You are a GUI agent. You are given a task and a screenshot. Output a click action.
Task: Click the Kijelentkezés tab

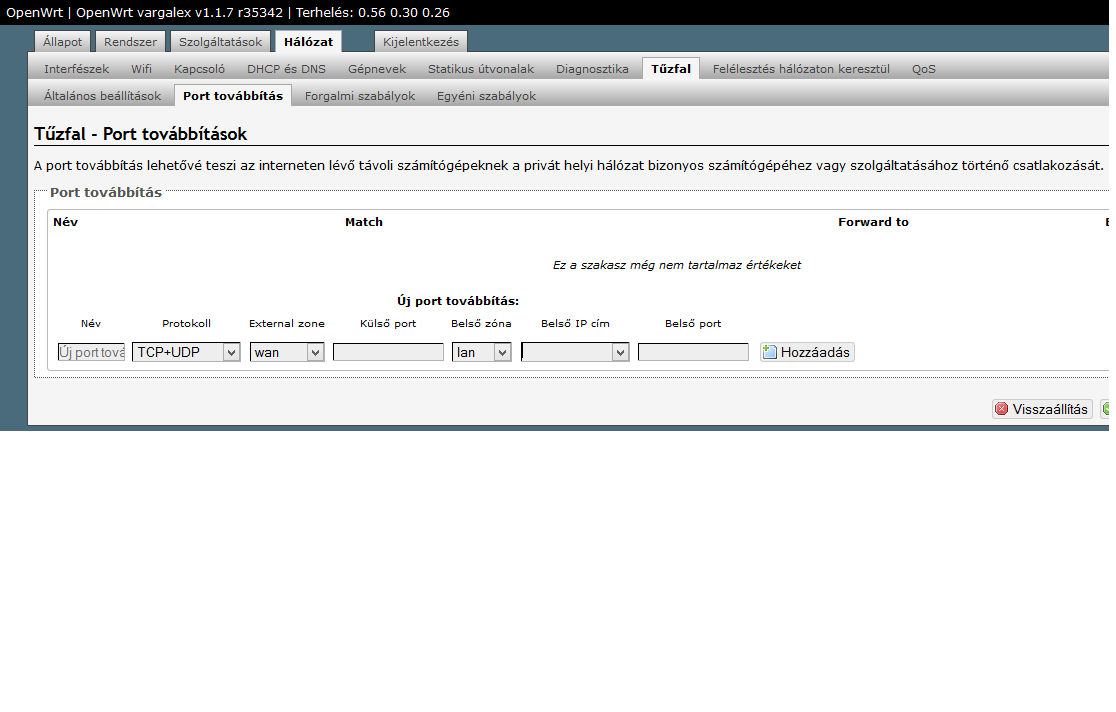point(421,41)
